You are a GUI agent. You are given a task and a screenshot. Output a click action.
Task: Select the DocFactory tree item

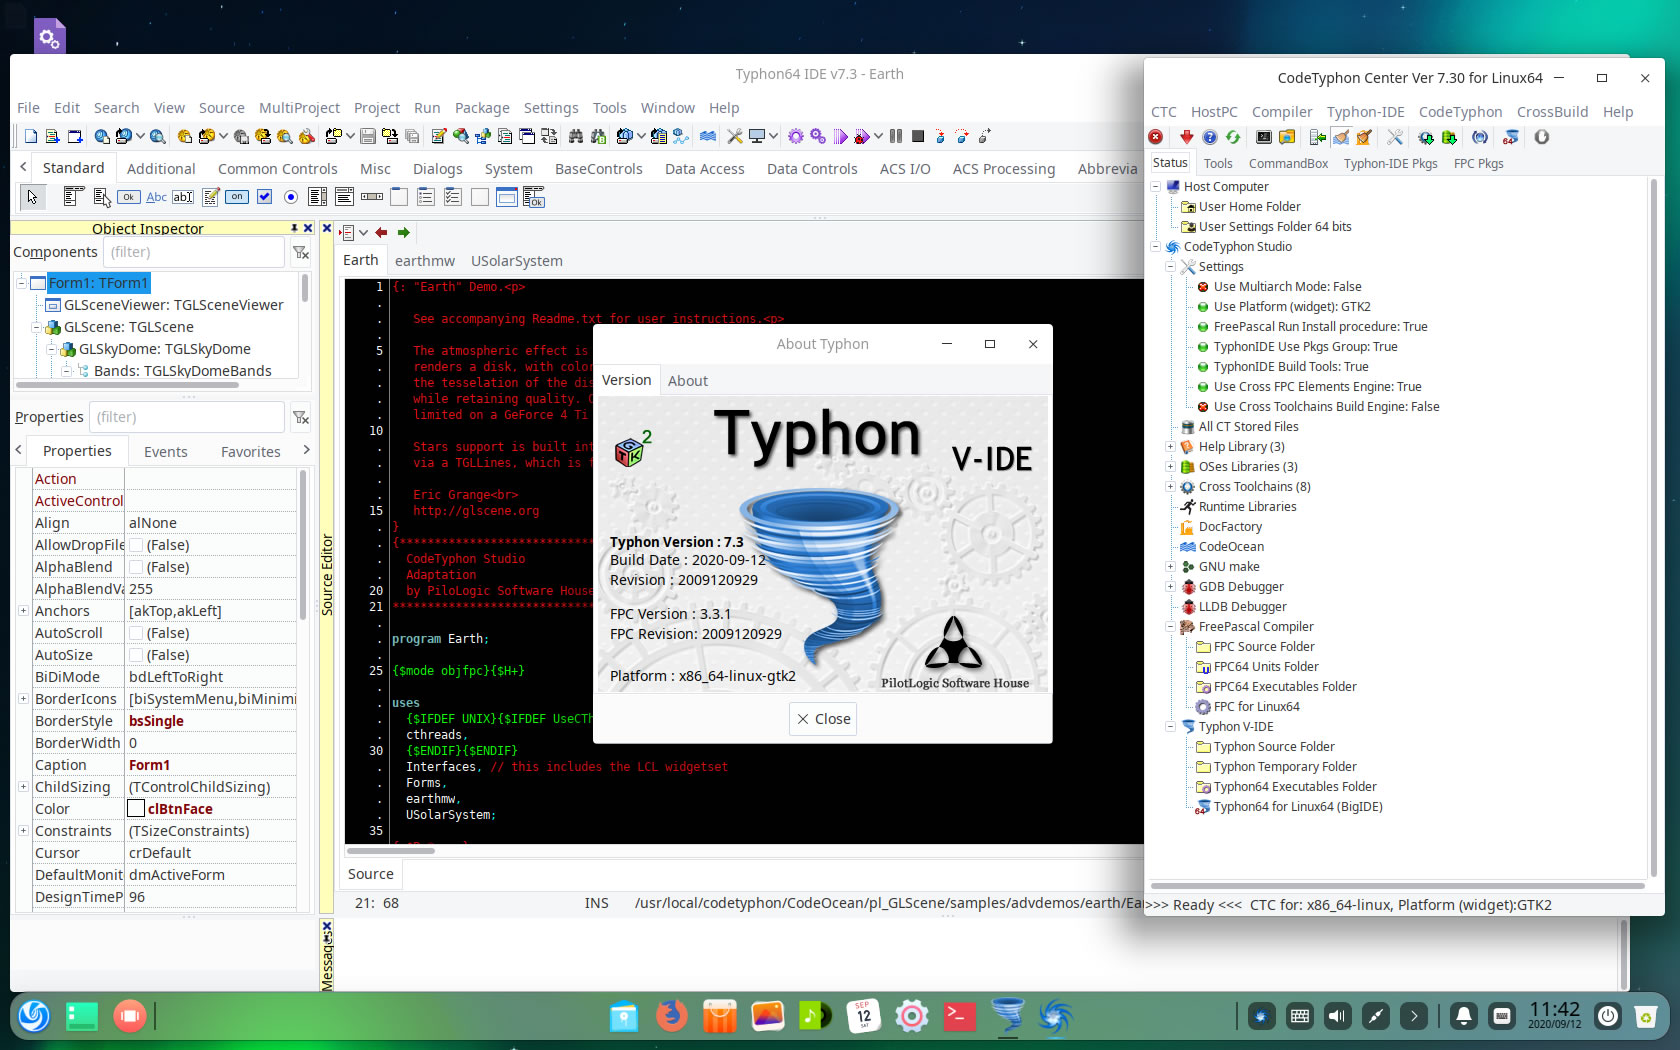[x=1230, y=526]
